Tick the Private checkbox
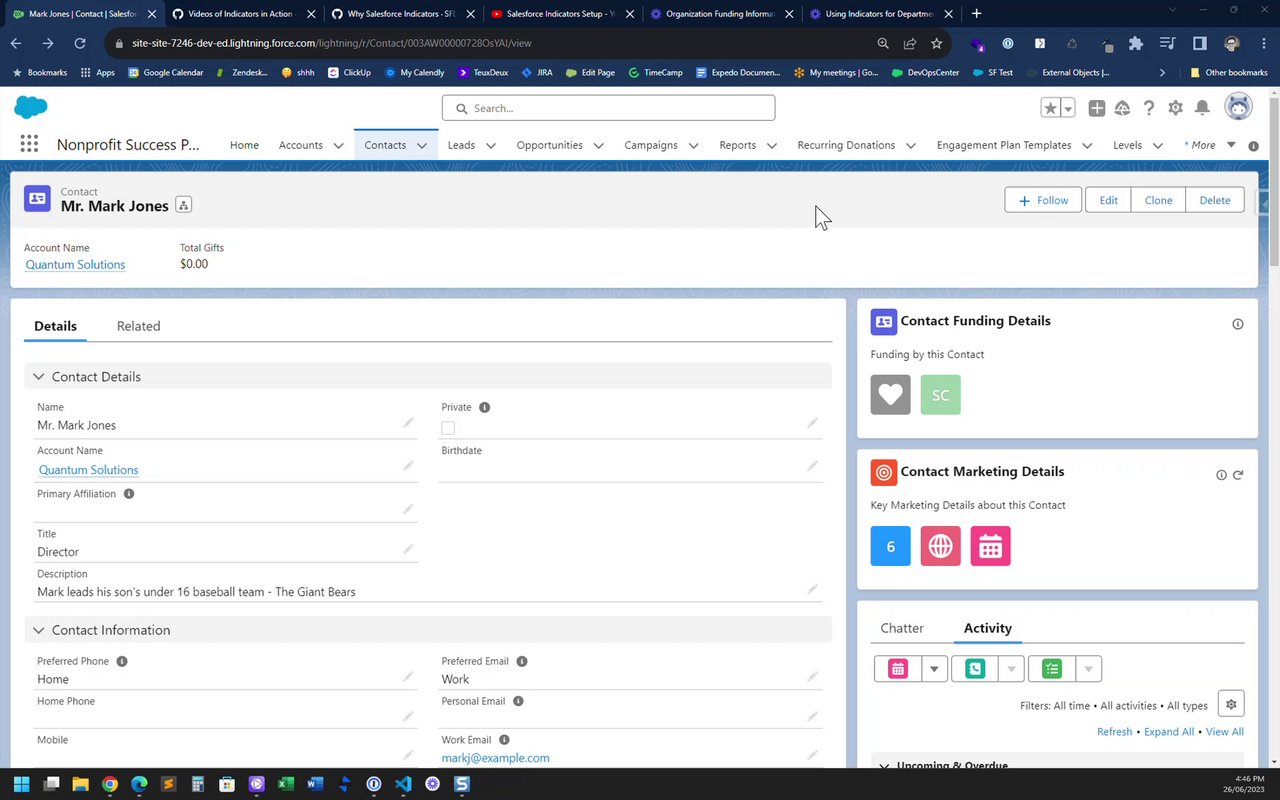Viewport: 1280px width, 800px height. click(448, 428)
